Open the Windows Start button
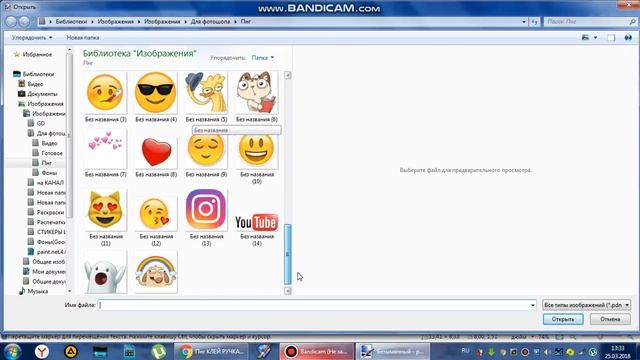 [x=12, y=351]
